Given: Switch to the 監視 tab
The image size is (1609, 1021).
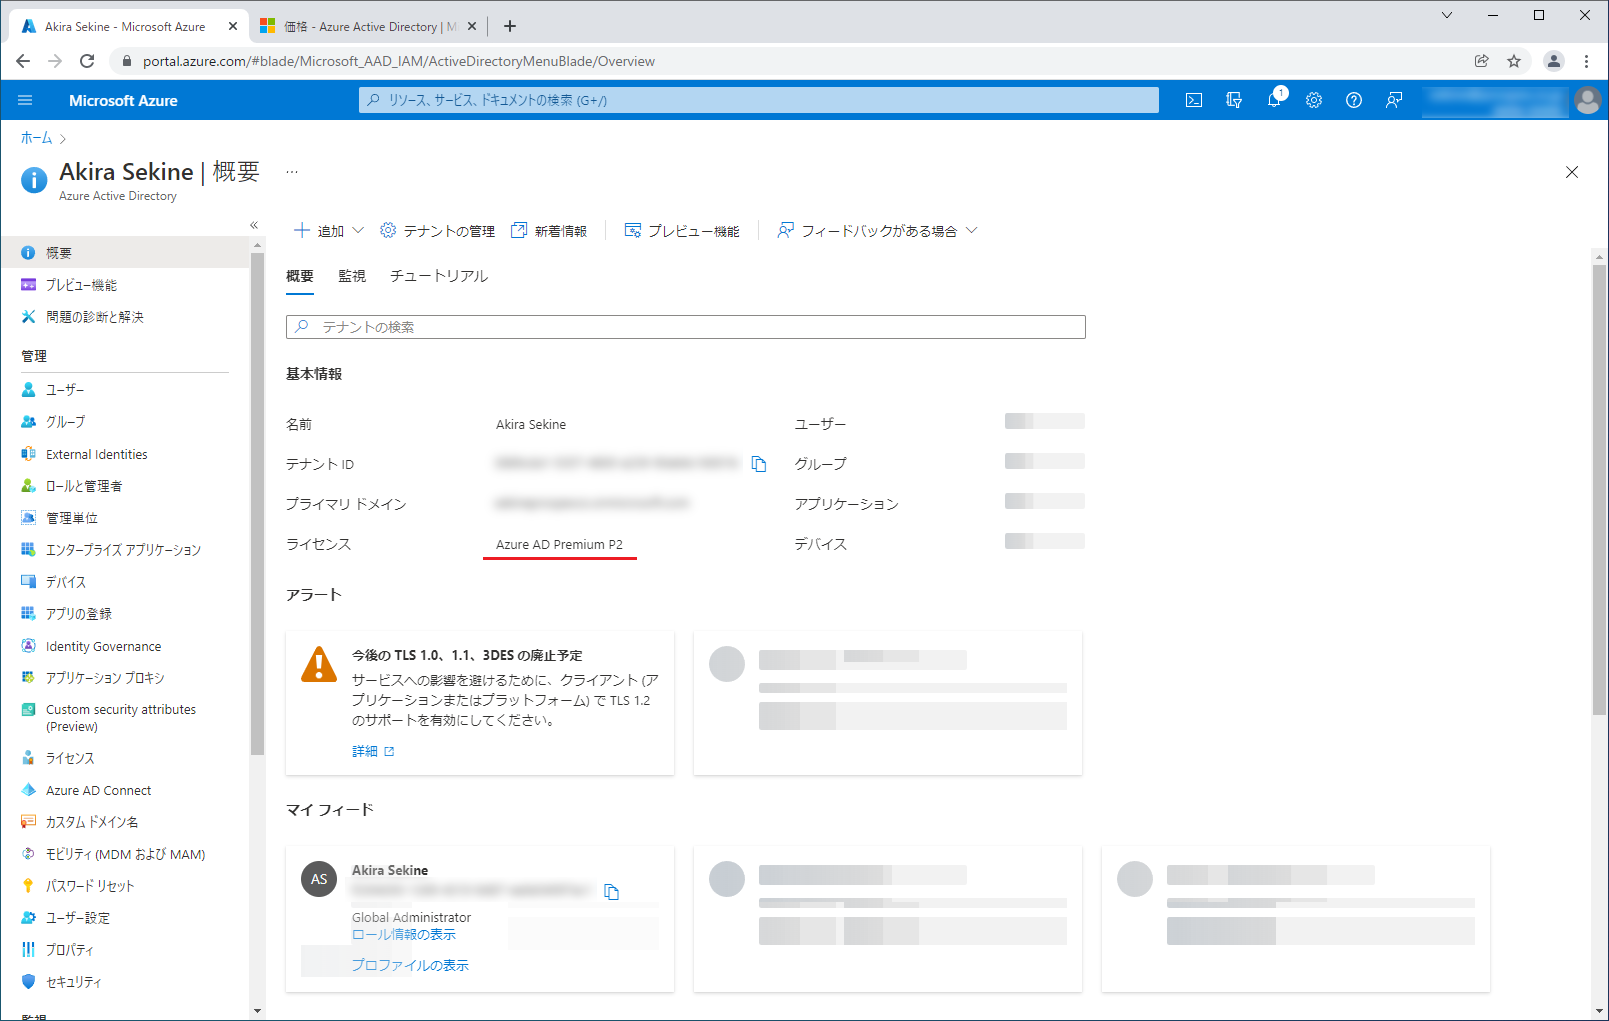Looking at the screenshot, I should coord(352,276).
